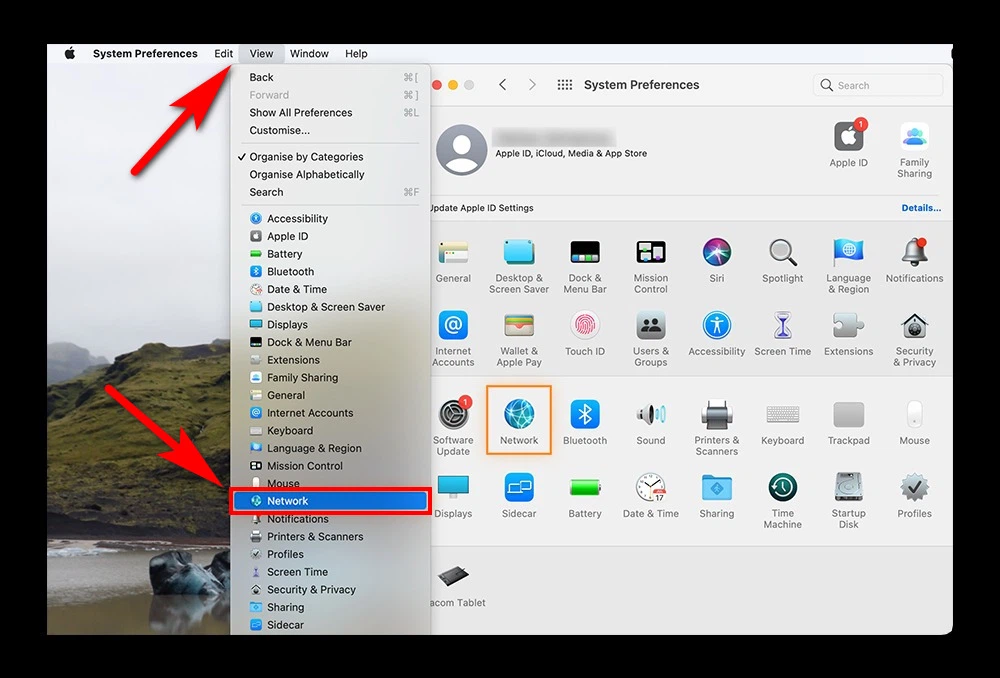Viewport: 1000px width, 678px height.
Task: Choose Back in the View menu
Action: 330,77
